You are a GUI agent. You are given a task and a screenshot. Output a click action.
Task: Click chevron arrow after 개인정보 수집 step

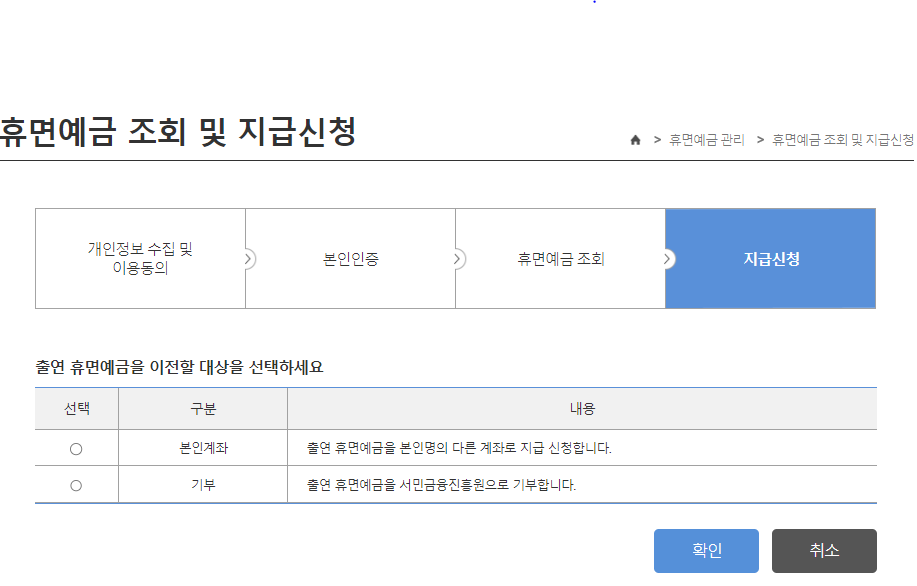pyautogui.click(x=249, y=258)
